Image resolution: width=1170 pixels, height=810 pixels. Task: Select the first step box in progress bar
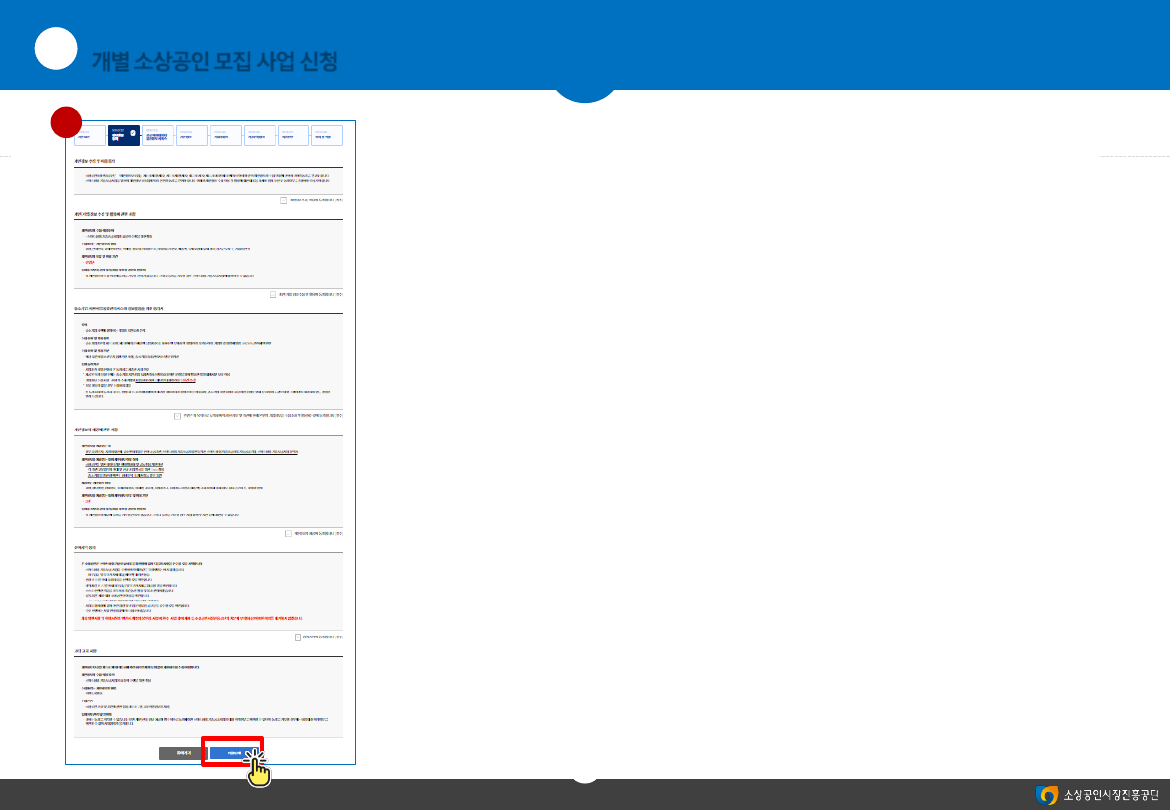click(89, 135)
